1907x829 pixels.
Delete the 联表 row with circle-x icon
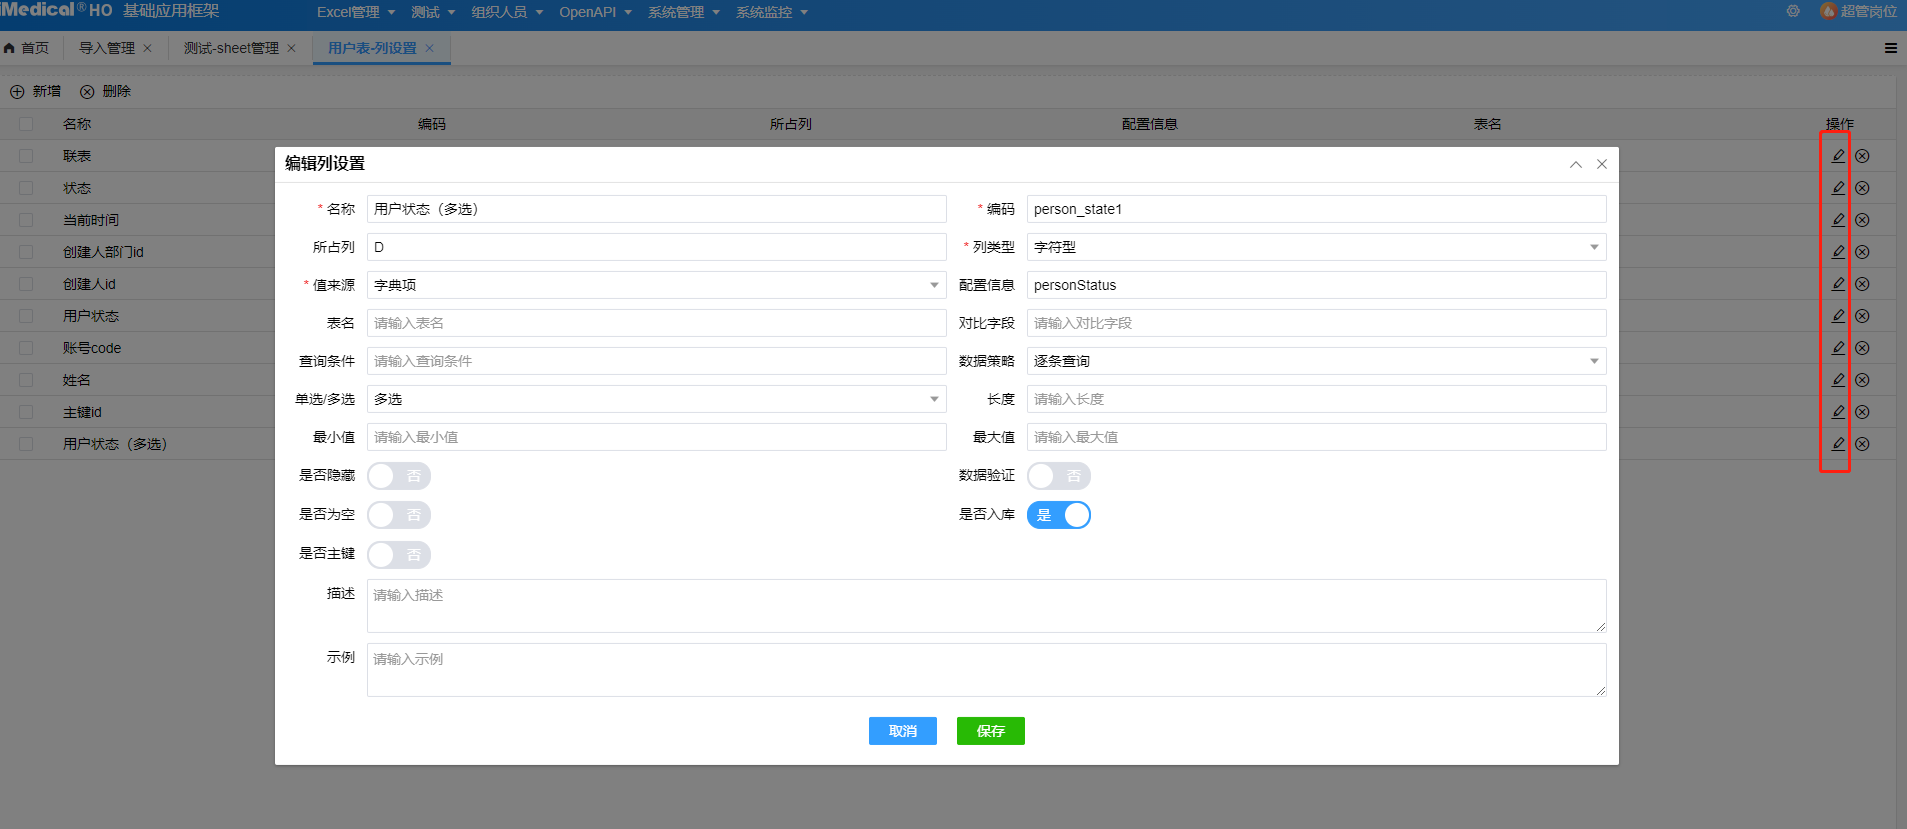coord(1862,156)
